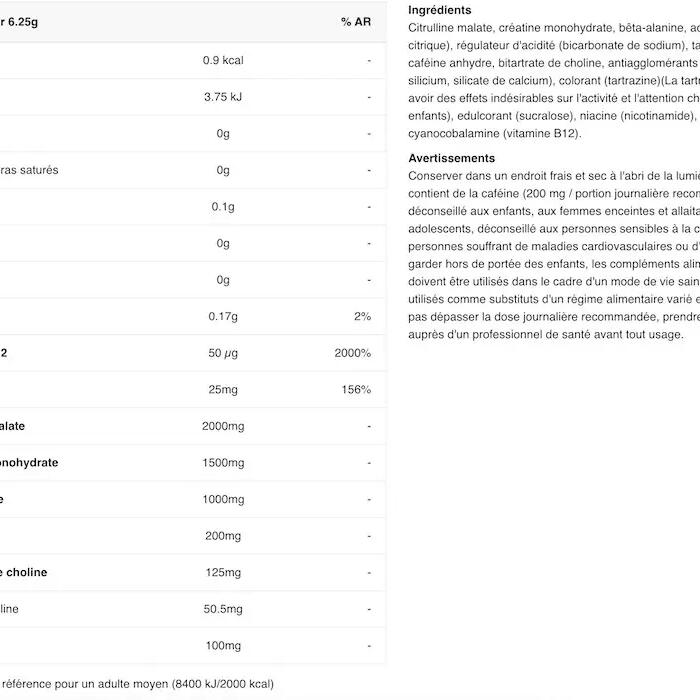The image size is (700, 700).
Task: Click the 1000mg amount cell
Action: pos(223,499)
